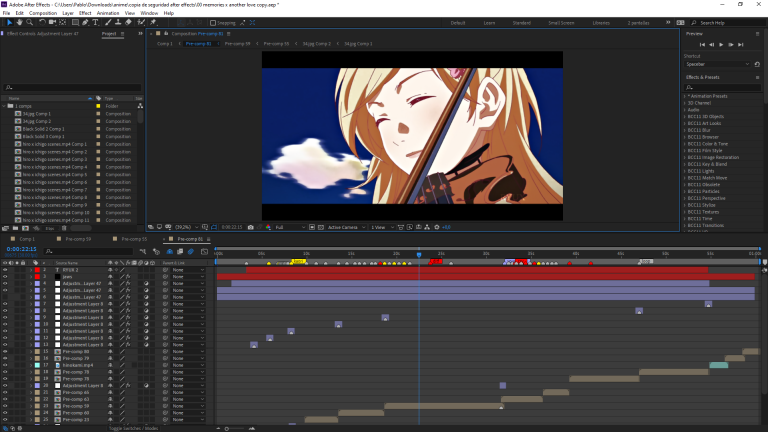Switch to the Pre-comp 59 timeline tab
Image resolution: width=768 pixels, height=432 pixels.
click(78, 239)
